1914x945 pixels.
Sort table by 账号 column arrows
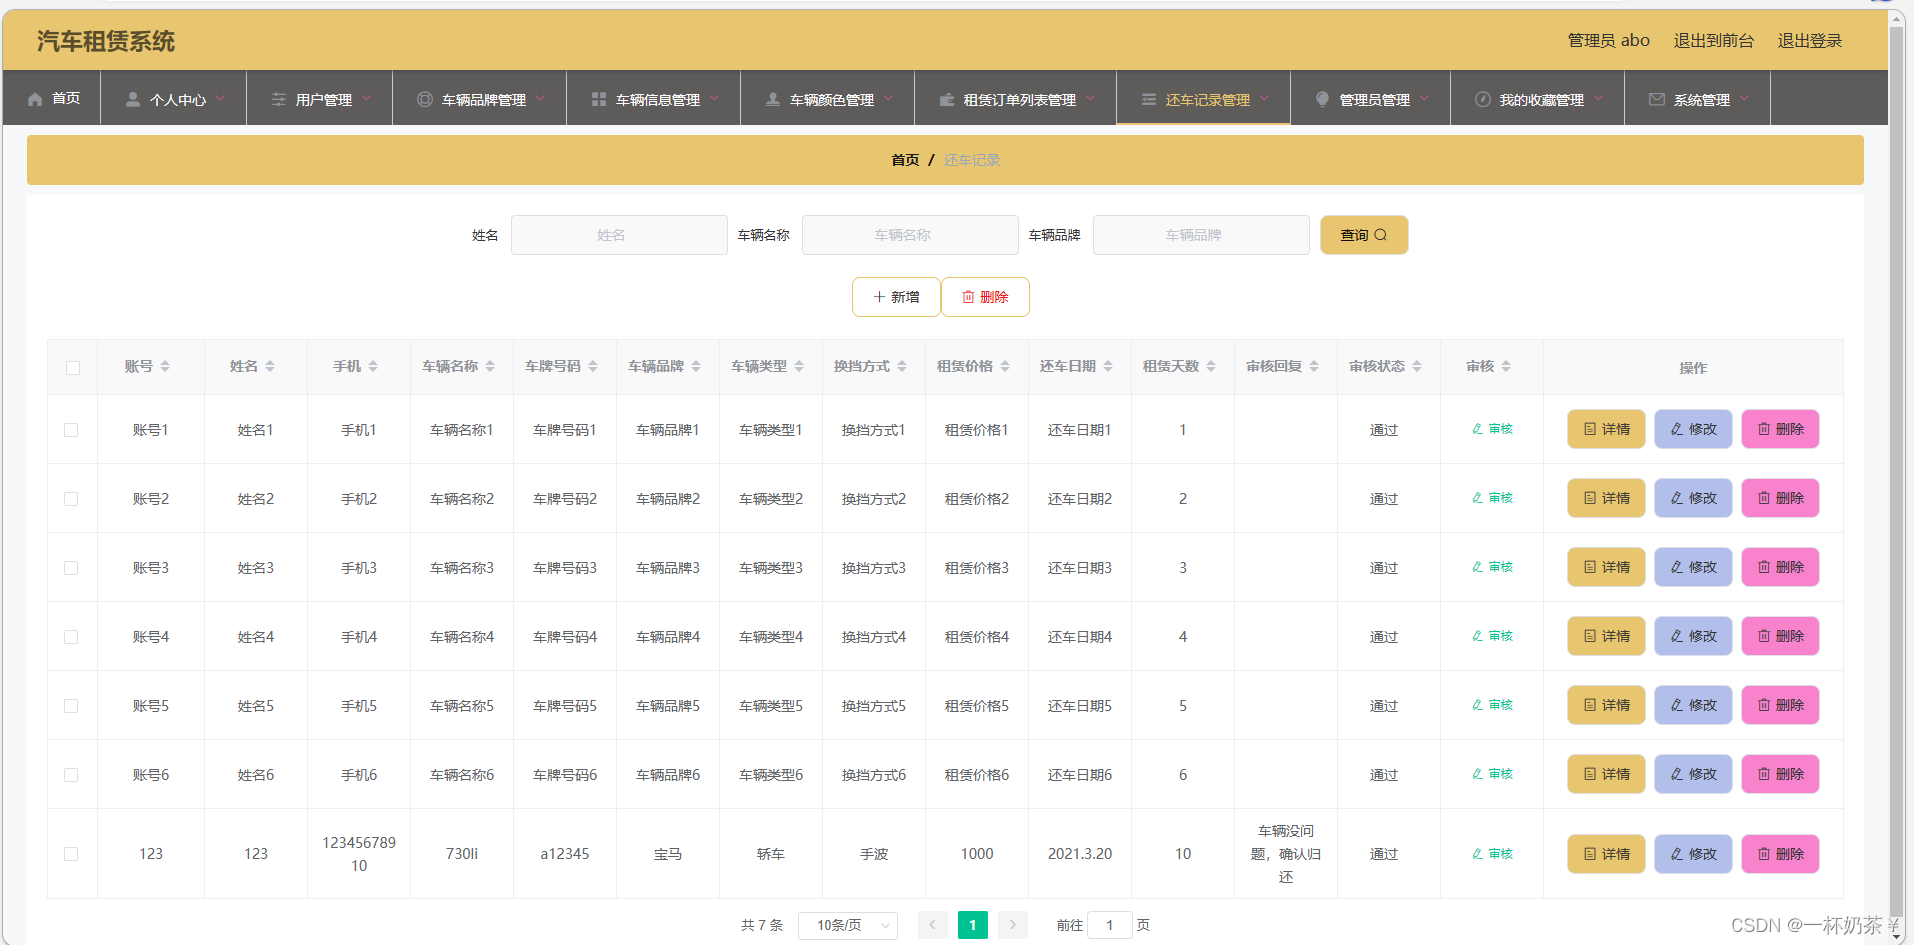pyautogui.click(x=165, y=367)
